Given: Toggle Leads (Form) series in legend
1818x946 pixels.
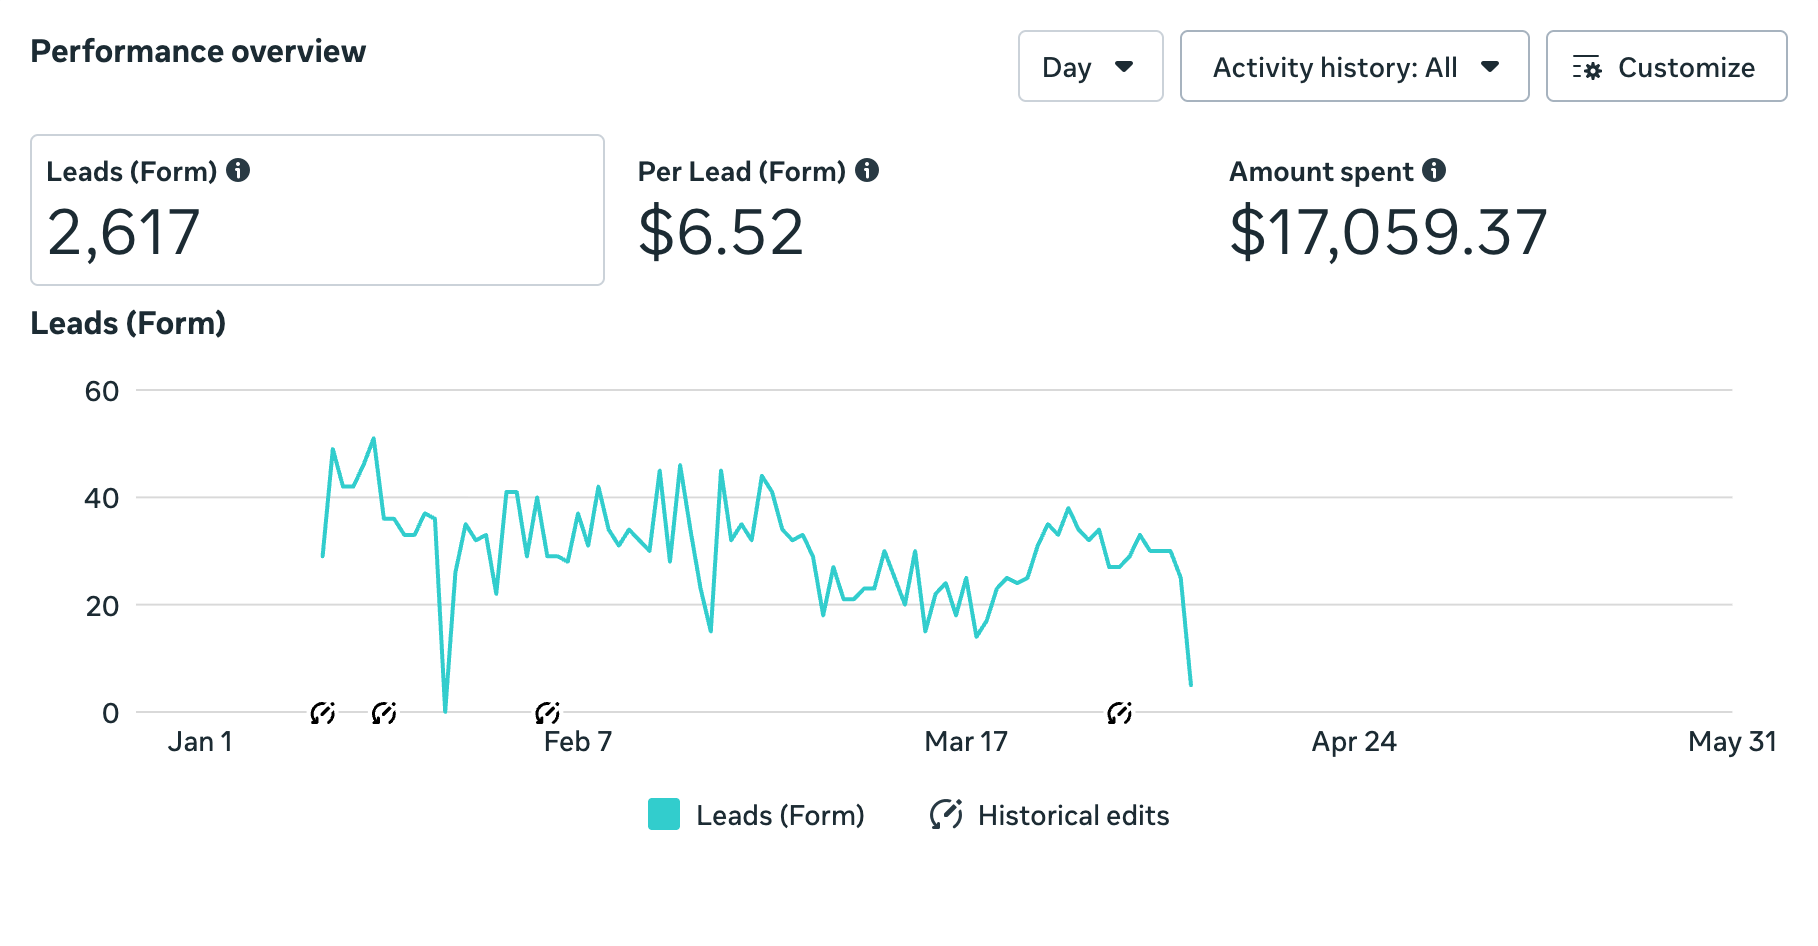Looking at the screenshot, I should (x=756, y=815).
